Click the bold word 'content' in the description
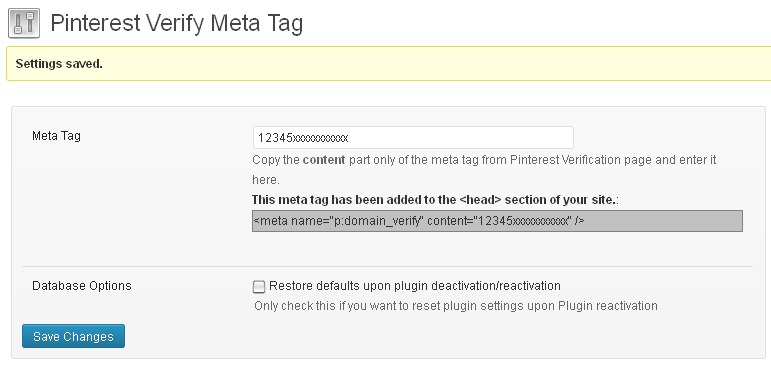Image resolution: width=771 pixels, height=369 pixels. [324, 160]
